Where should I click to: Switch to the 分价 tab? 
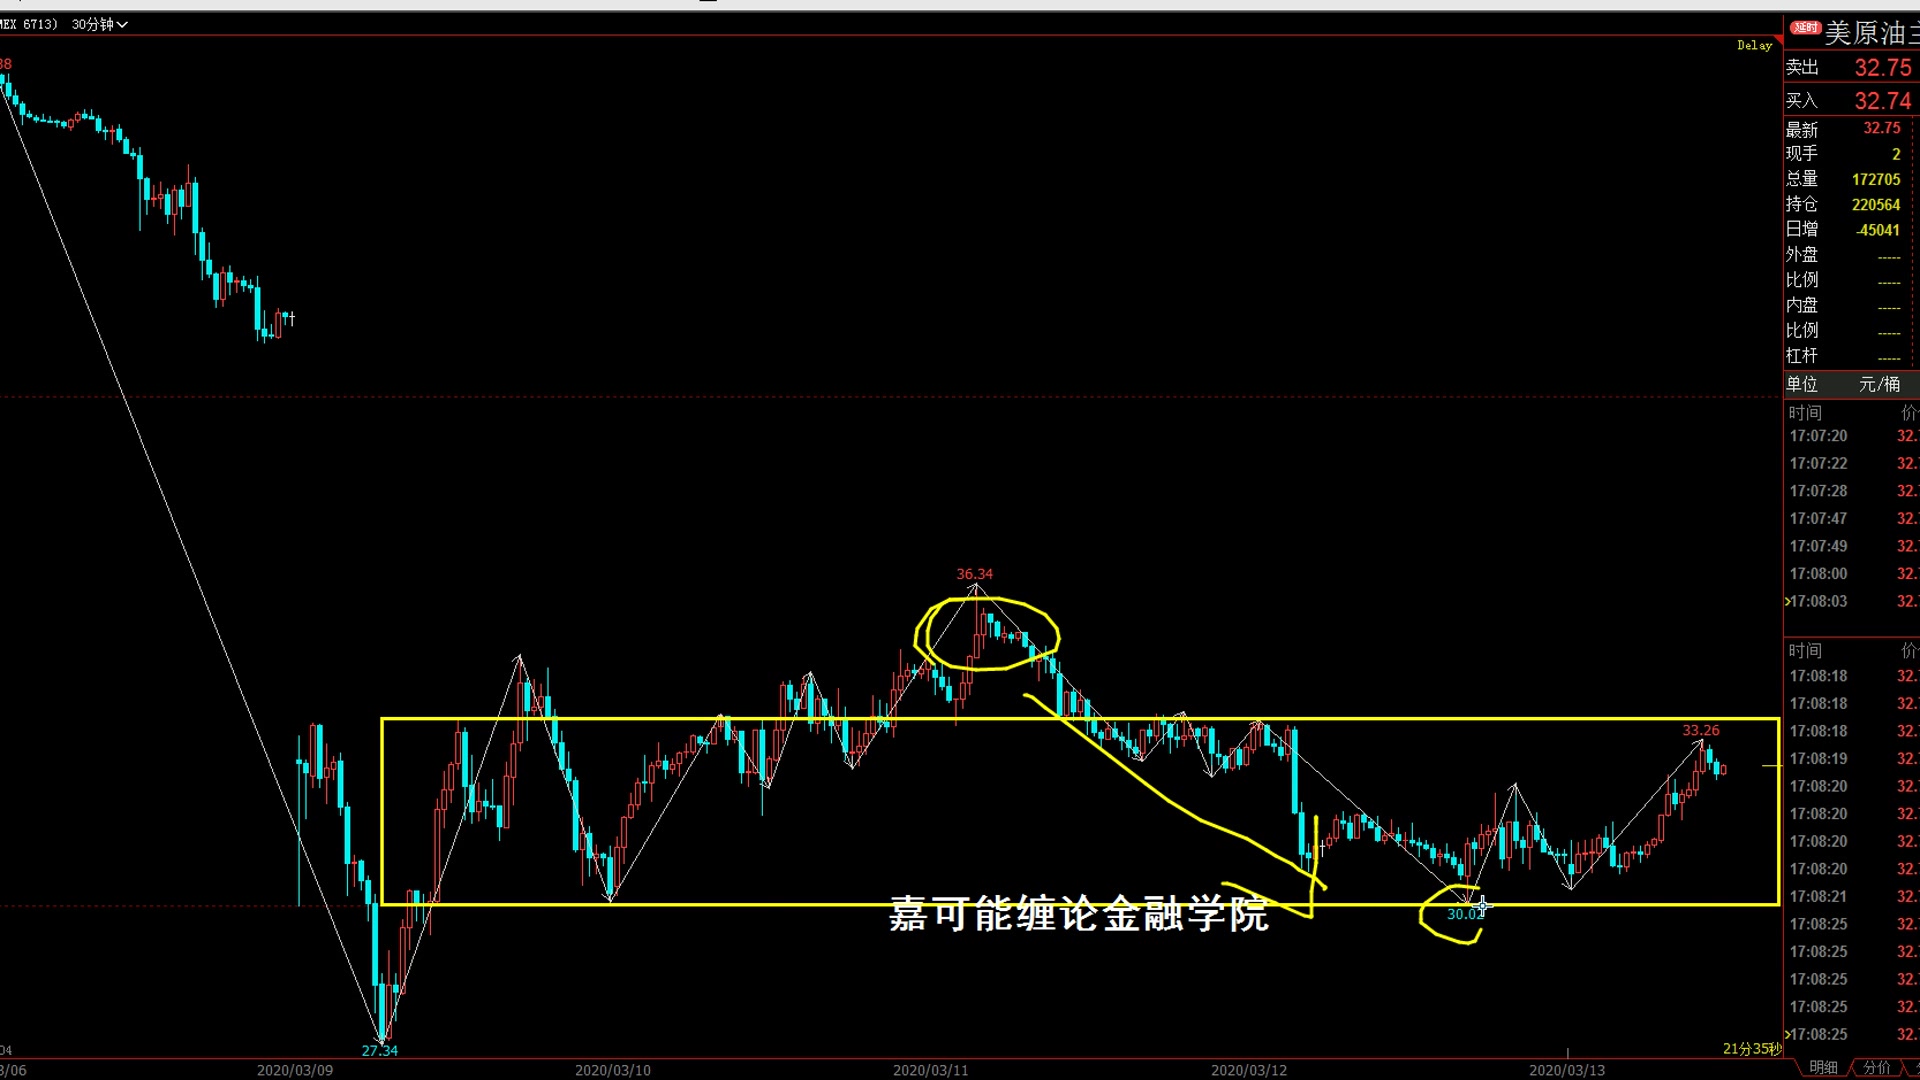point(1876,1067)
